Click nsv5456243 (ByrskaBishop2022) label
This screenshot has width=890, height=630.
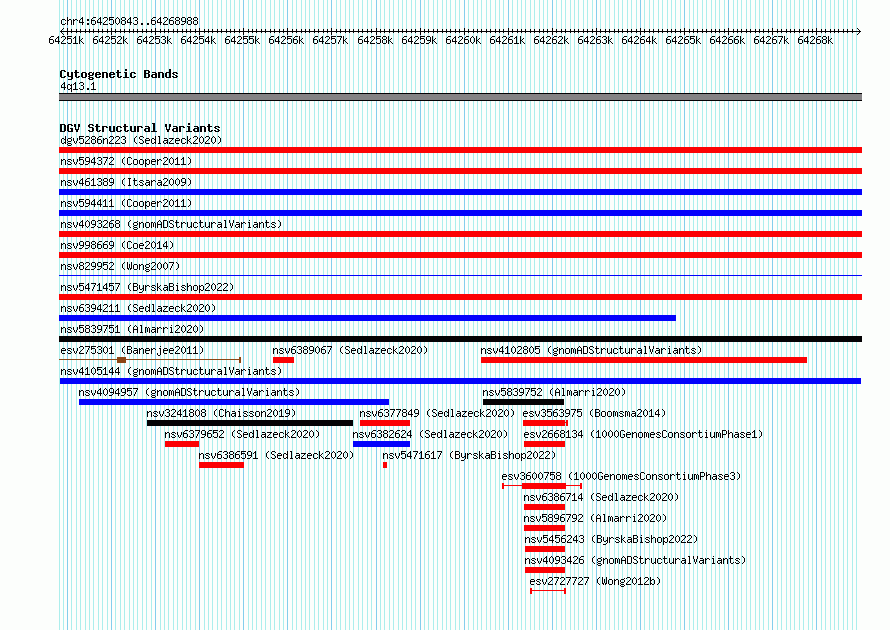click(x=611, y=539)
